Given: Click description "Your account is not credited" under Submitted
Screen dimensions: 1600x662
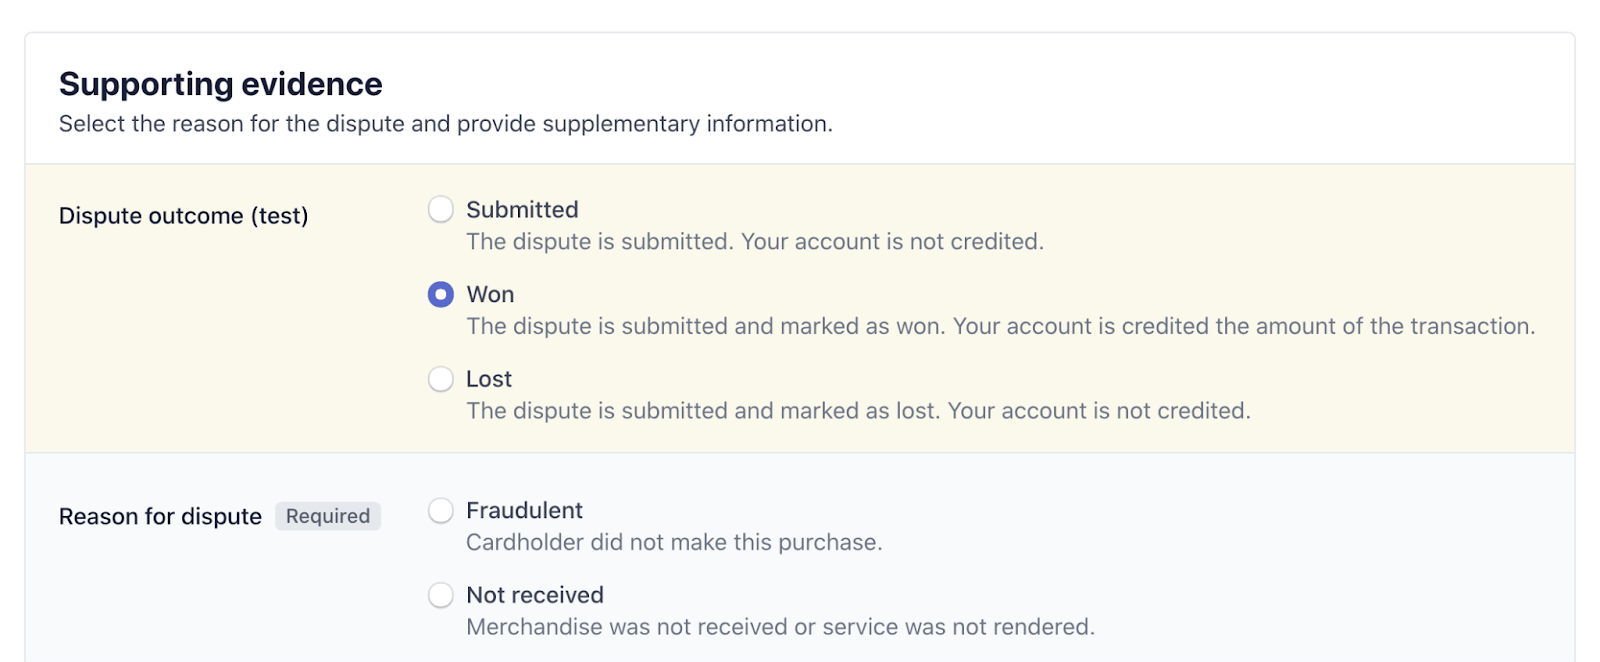Looking at the screenshot, I should pyautogui.click(x=755, y=242).
